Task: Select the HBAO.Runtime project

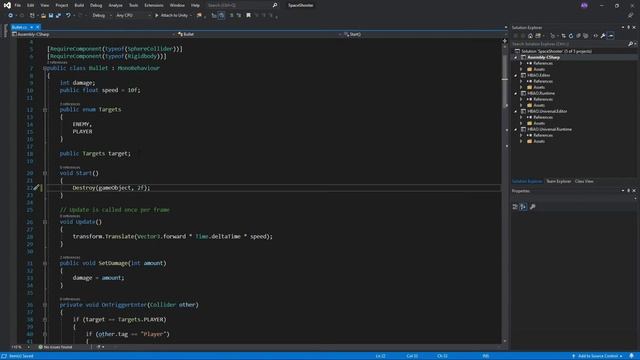Action: 541,93
